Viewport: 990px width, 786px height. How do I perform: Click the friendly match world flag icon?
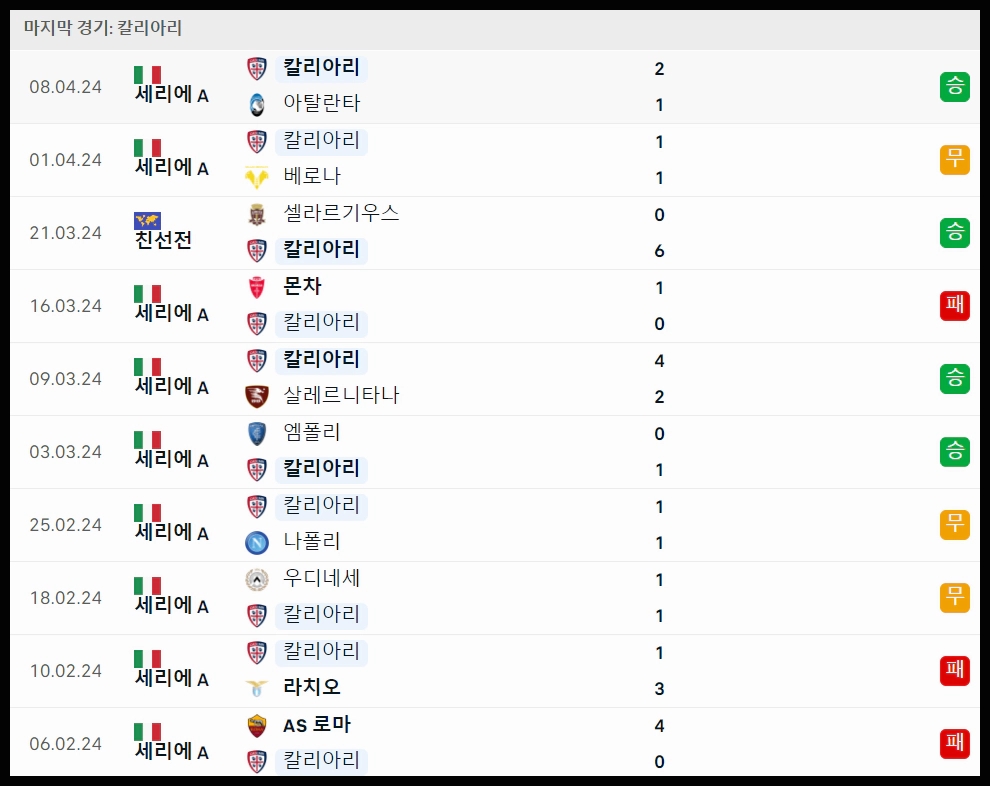point(147,220)
